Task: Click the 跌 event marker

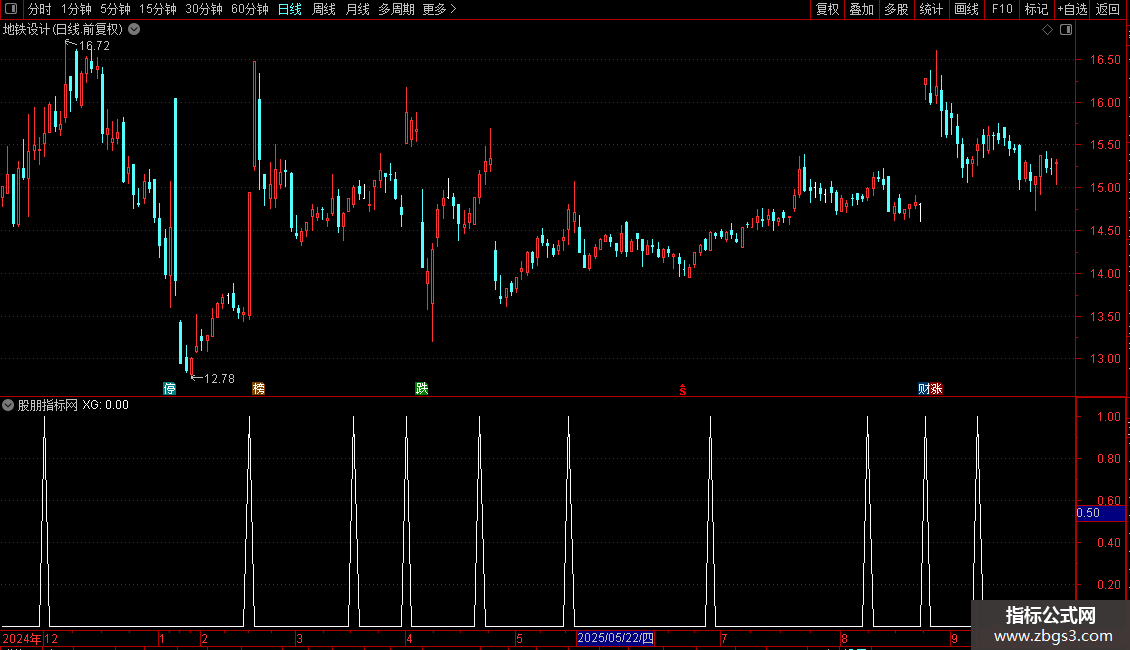Action: [422, 389]
